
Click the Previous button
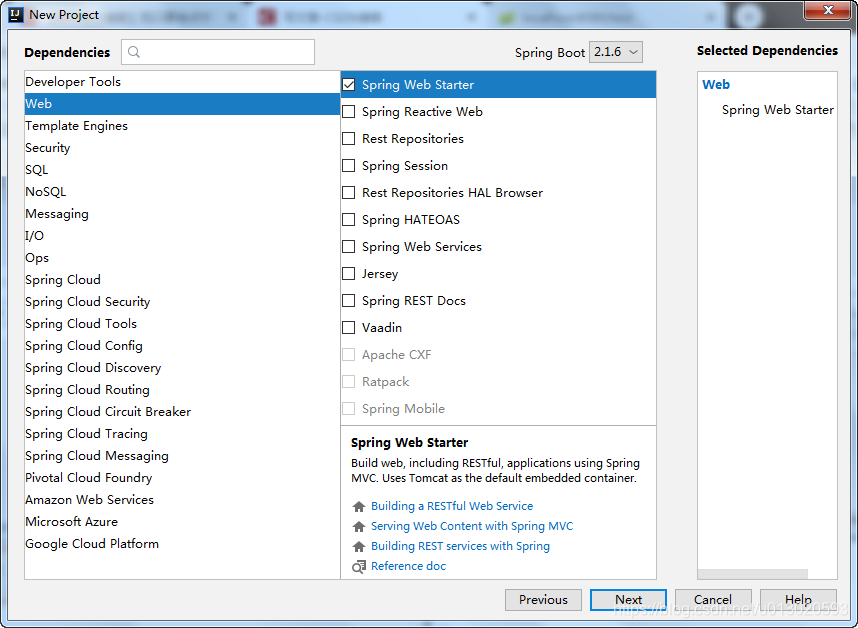pyautogui.click(x=543, y=600)
